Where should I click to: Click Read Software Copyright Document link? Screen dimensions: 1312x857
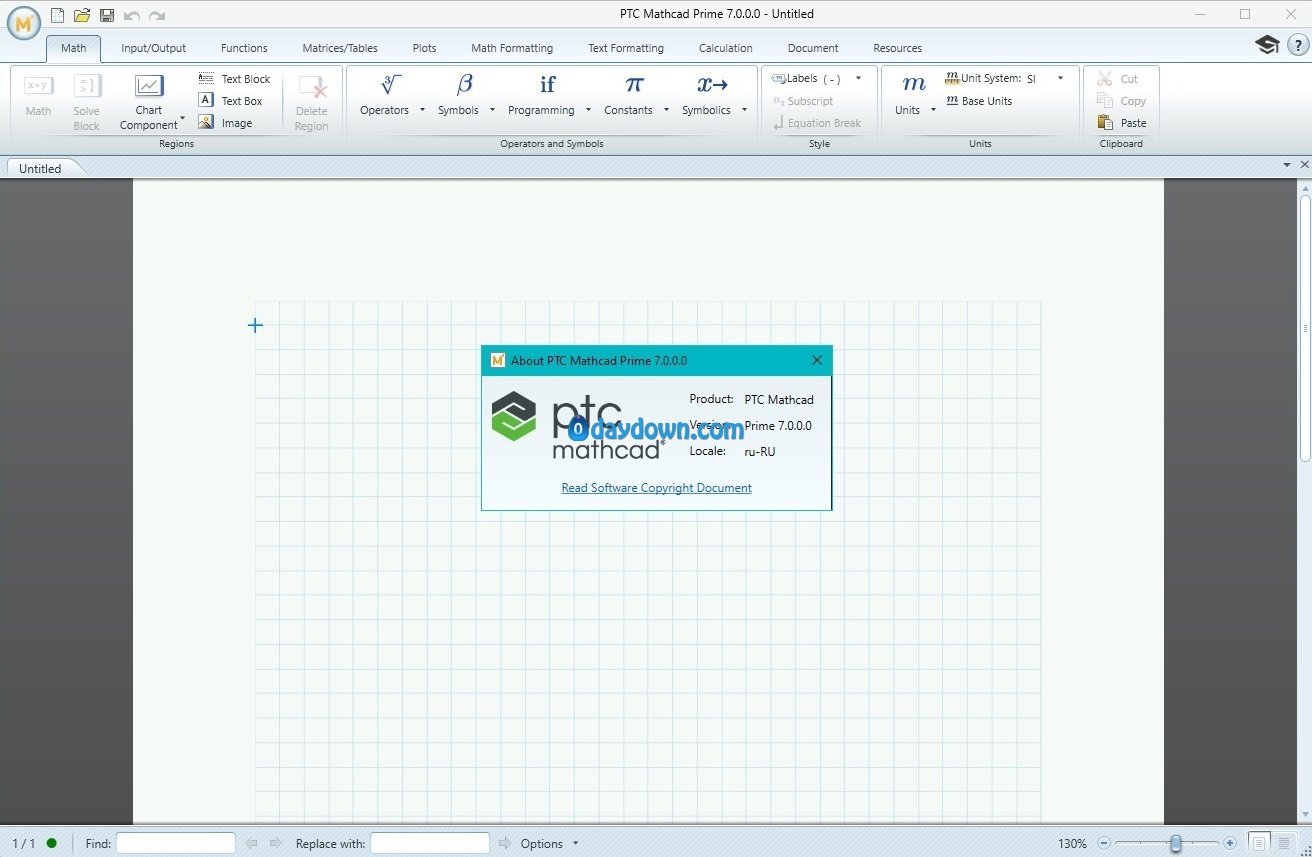(x=656, y=488)
